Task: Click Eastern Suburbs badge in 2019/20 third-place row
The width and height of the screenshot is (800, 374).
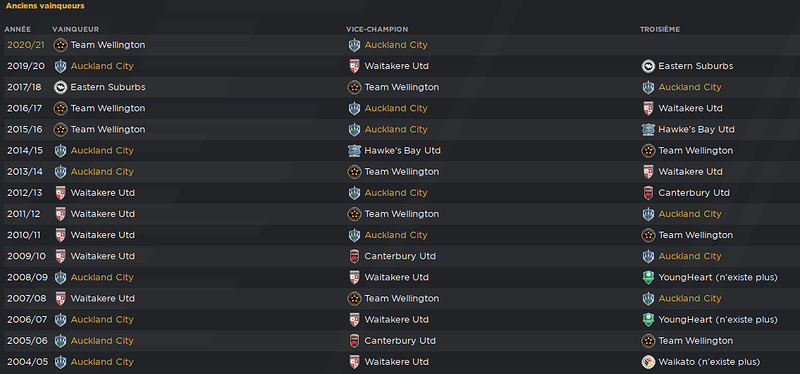Action: (x=648, y=66)
